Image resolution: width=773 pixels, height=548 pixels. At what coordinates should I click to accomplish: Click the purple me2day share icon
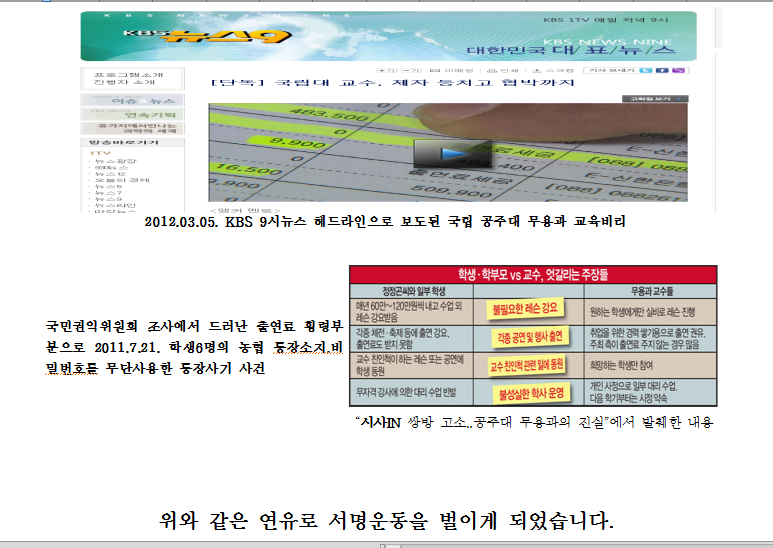(679, 70)
